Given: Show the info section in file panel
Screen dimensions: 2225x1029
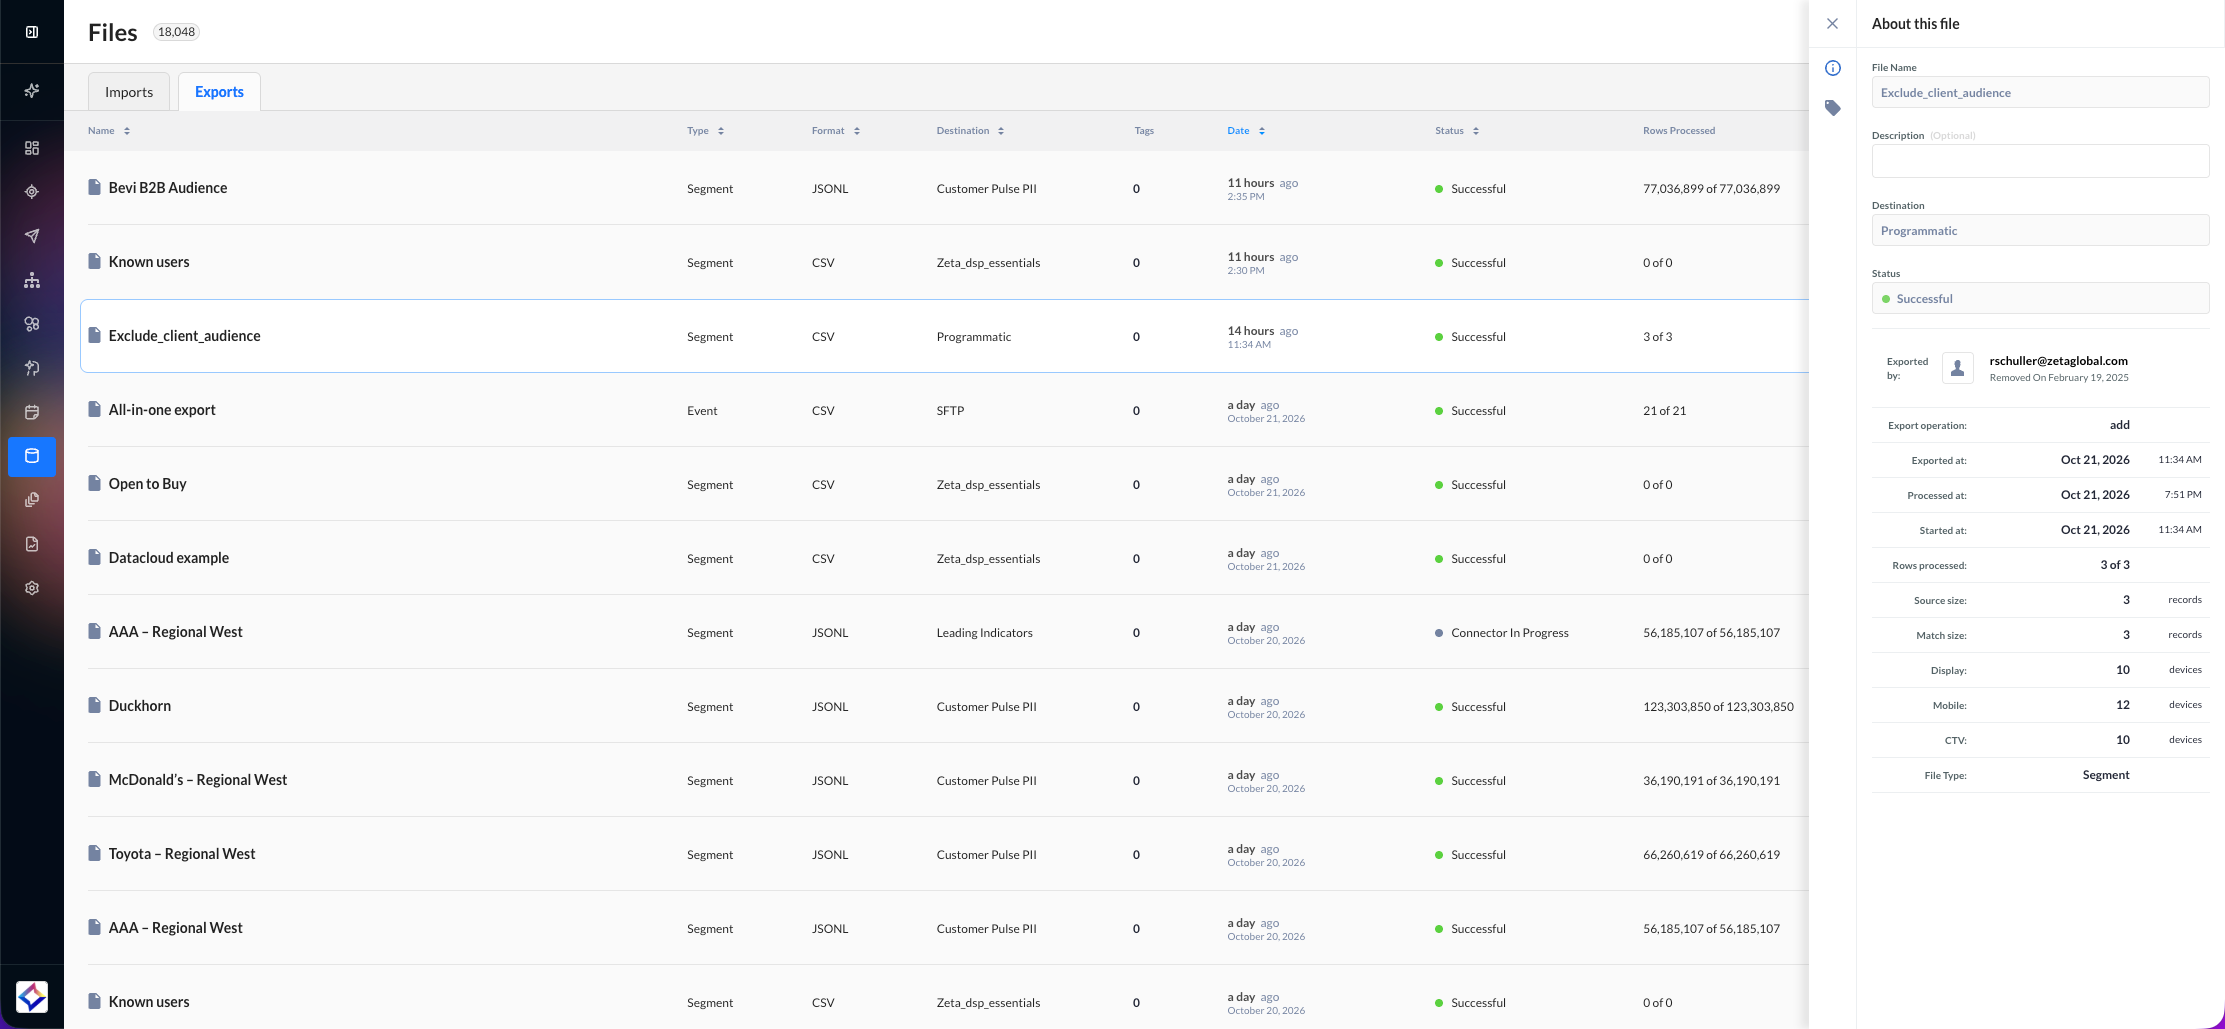Looking at the screenshot, I should coord(1833,68).
